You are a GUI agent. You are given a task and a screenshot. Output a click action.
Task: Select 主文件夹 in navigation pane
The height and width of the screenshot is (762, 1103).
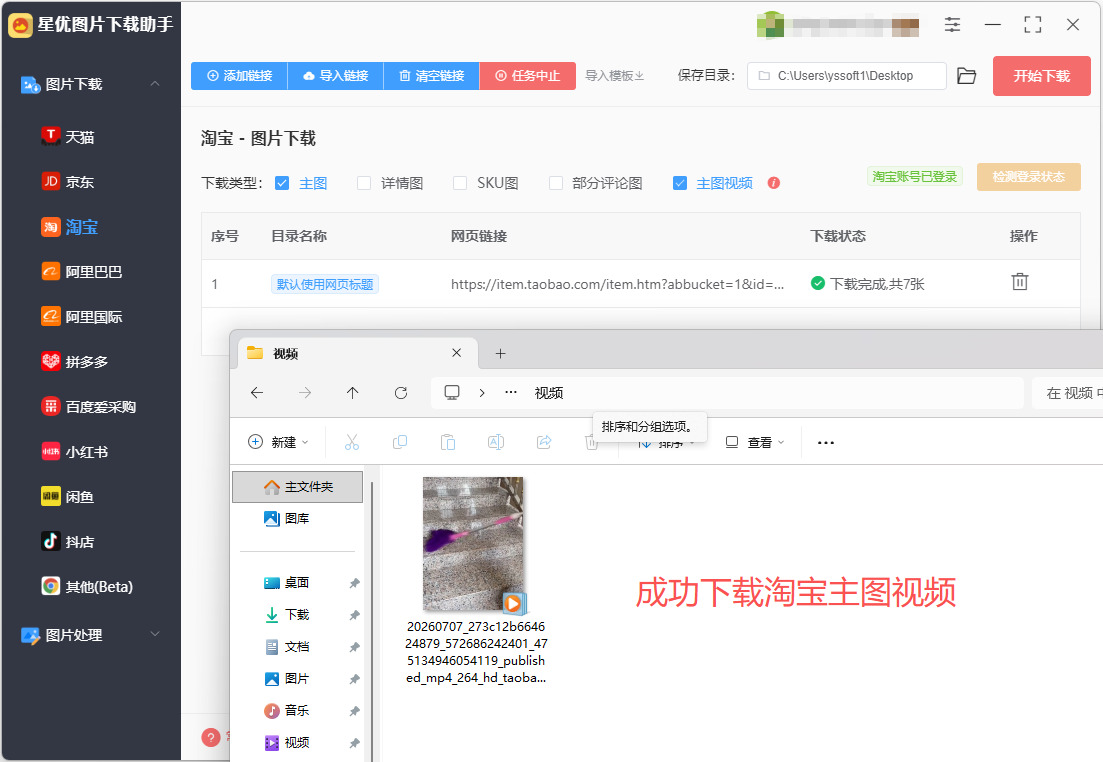tap(298, 487)
